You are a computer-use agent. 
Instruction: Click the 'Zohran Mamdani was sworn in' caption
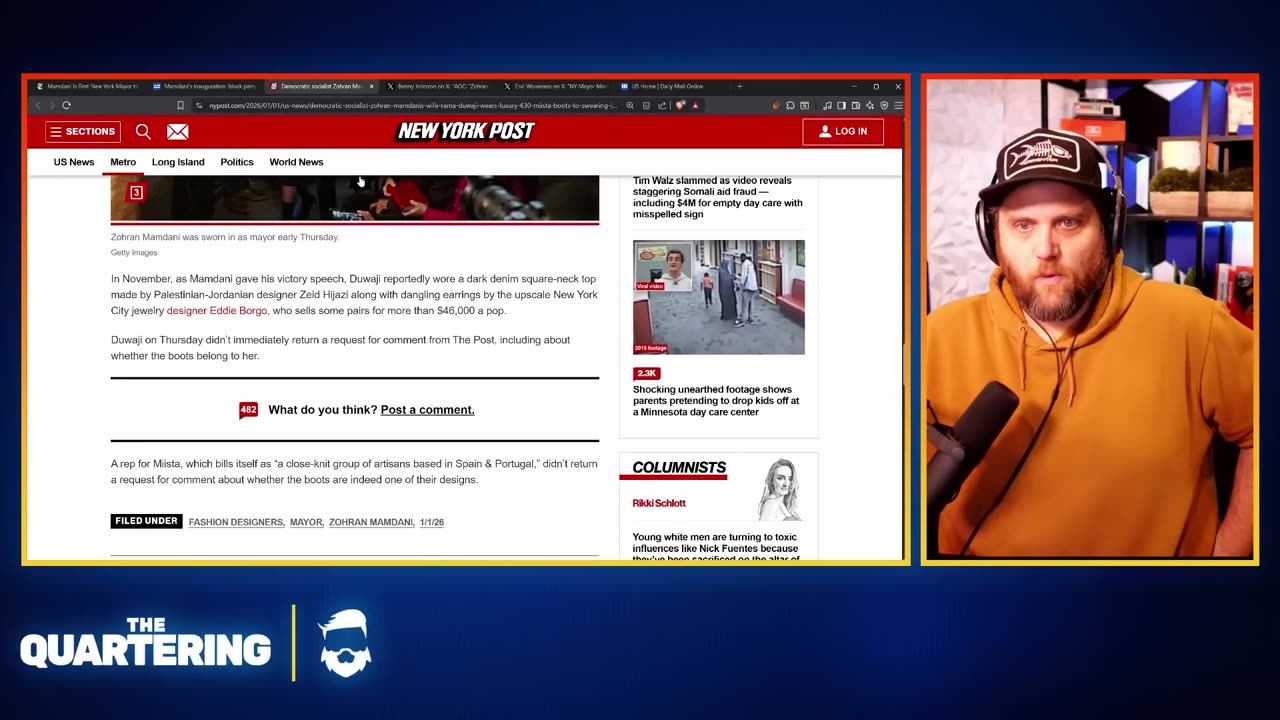click(x=225, y=237)
